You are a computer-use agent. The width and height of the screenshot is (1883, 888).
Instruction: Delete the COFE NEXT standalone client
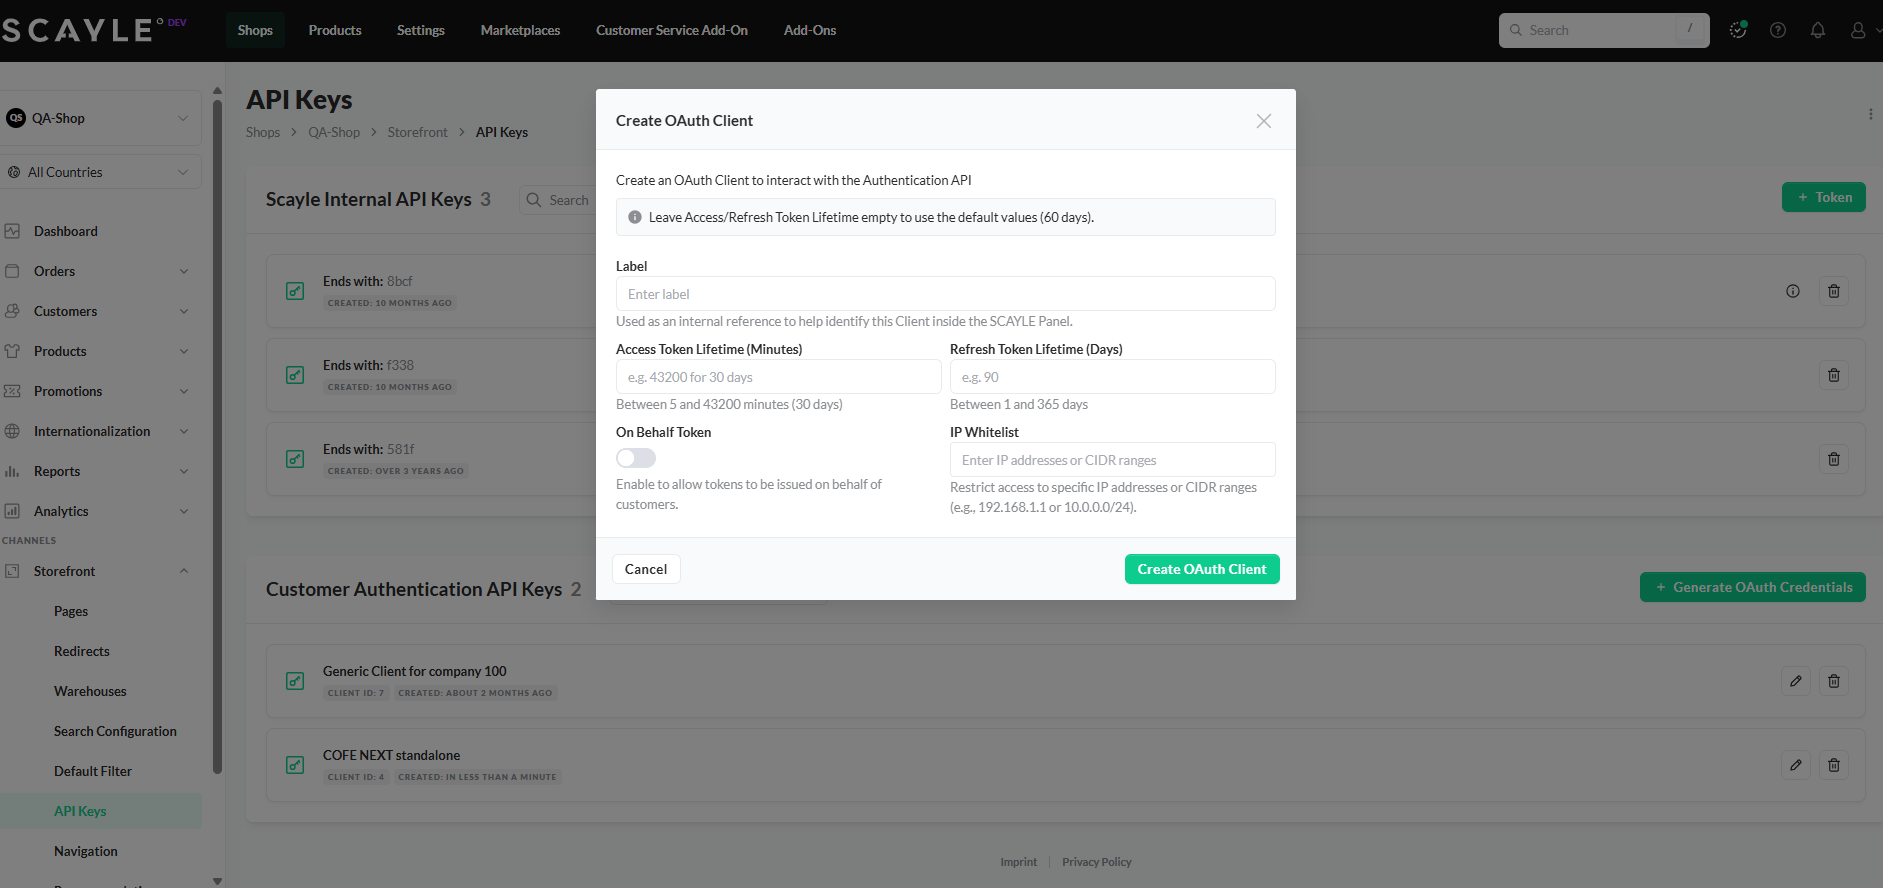pos(1834,765)
